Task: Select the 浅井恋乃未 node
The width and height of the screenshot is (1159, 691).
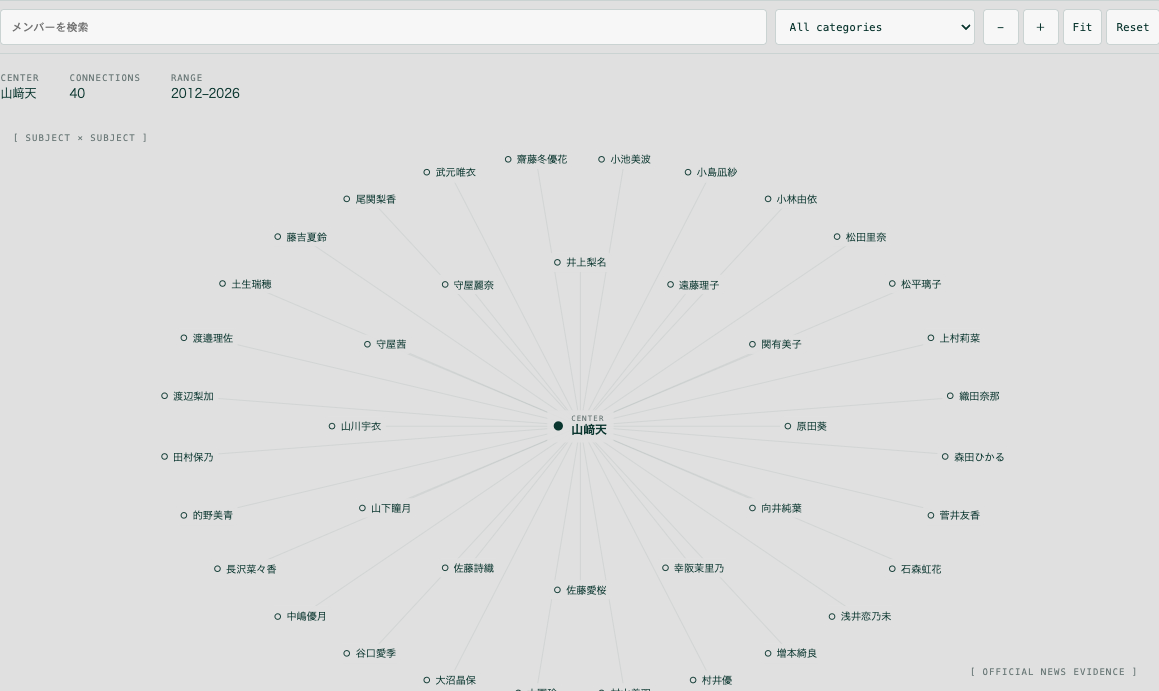Action: [x=860, y=616]
